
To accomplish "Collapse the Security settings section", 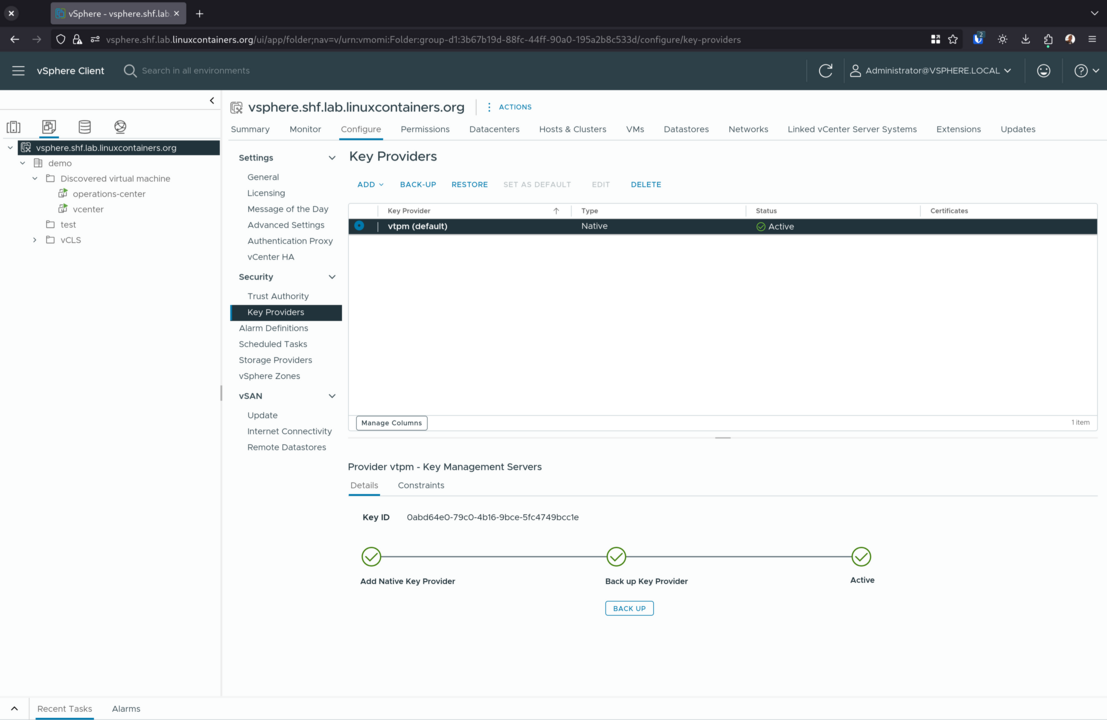I will pyautogui.click(x=332, y=277).
